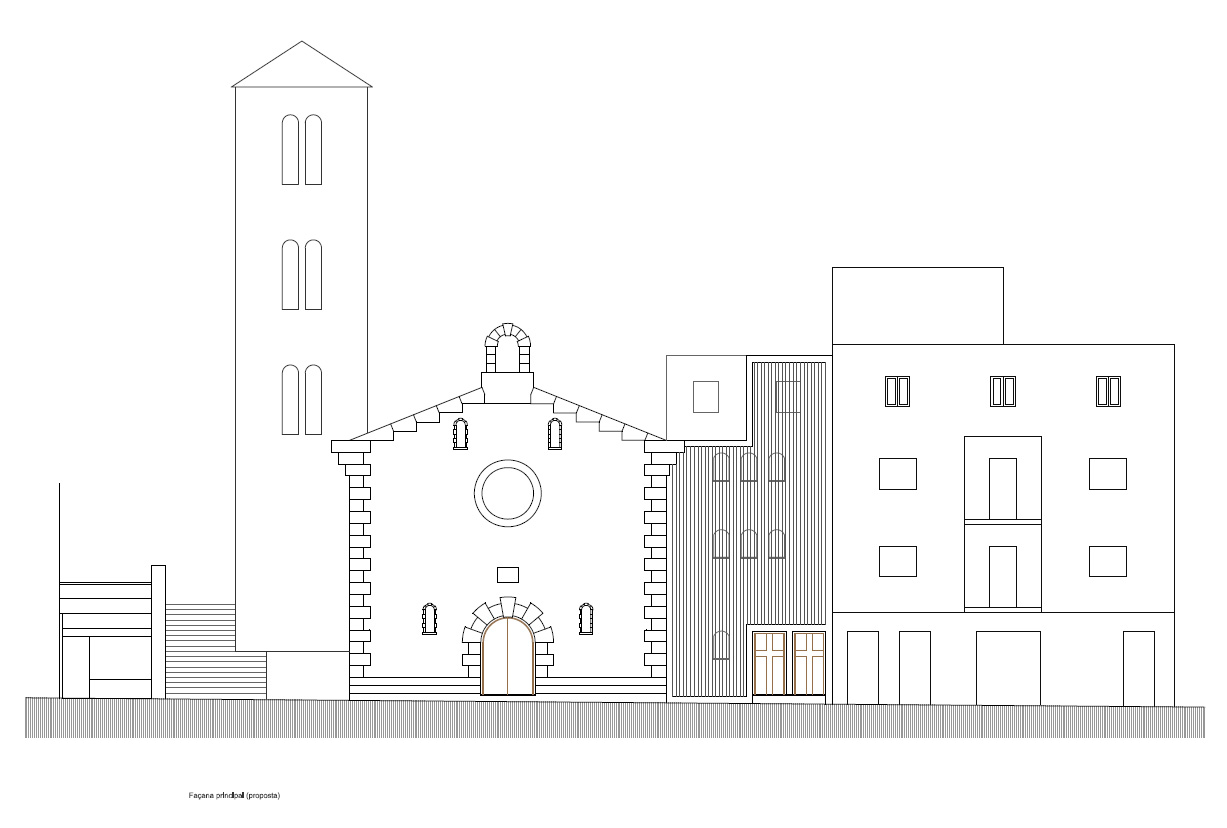The width and height of the screenshot is (1227, 828).
Task: Click the hatched ground strip below the buildings
Action: [x=614, y=720]
